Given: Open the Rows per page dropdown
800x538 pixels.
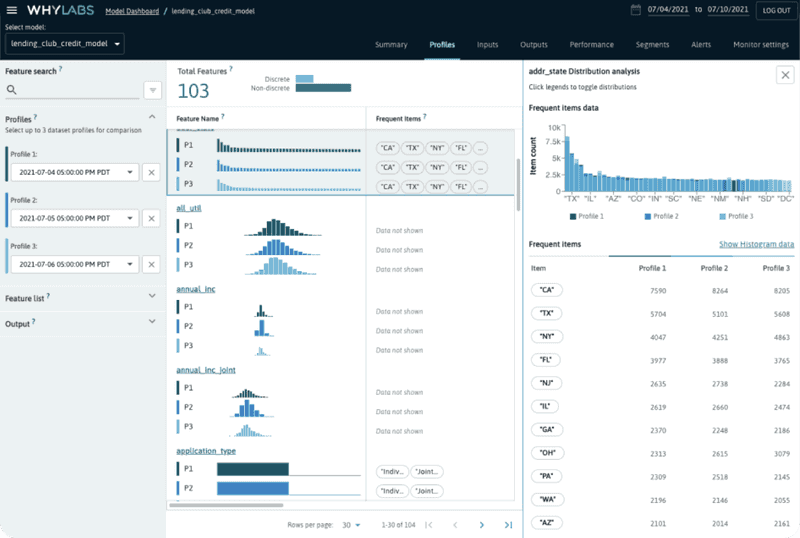Looking at the screenshot, I should click(x=350, y=524).
